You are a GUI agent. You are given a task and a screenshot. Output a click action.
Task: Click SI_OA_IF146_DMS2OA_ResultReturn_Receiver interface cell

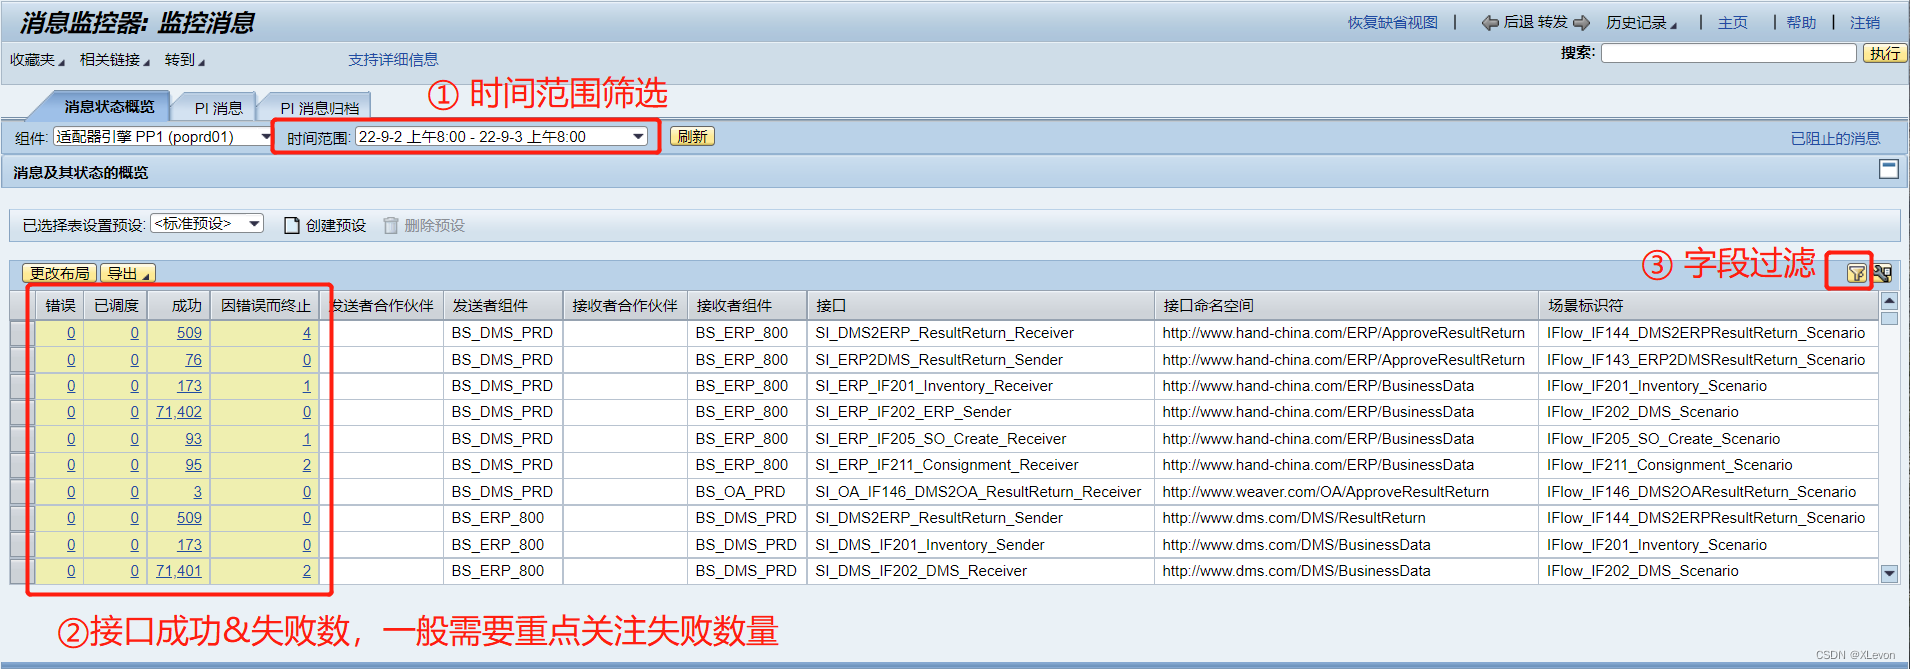tap(978, 492)
